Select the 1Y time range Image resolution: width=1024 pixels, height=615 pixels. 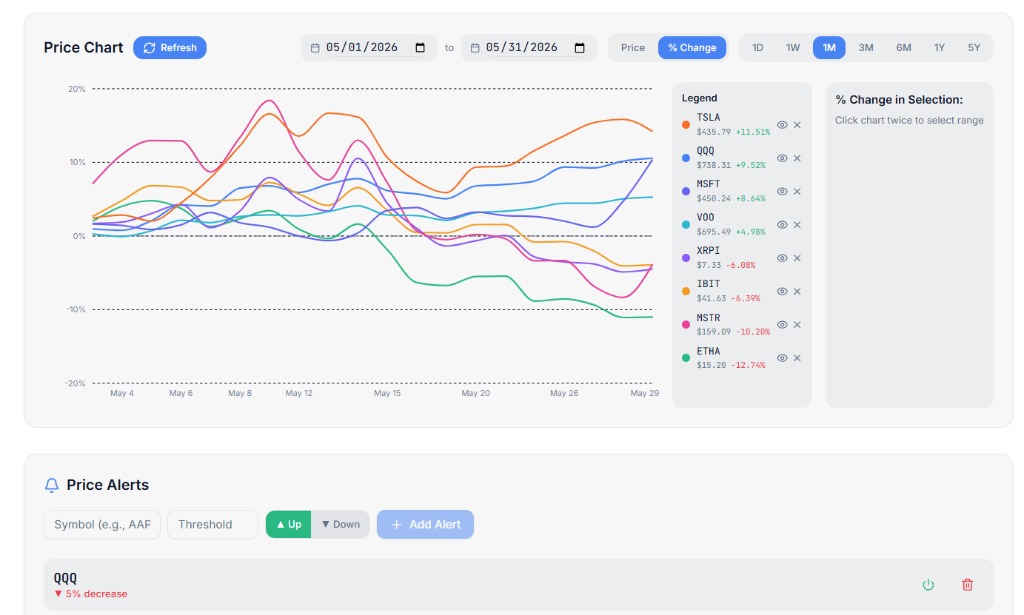coord(939,48)
